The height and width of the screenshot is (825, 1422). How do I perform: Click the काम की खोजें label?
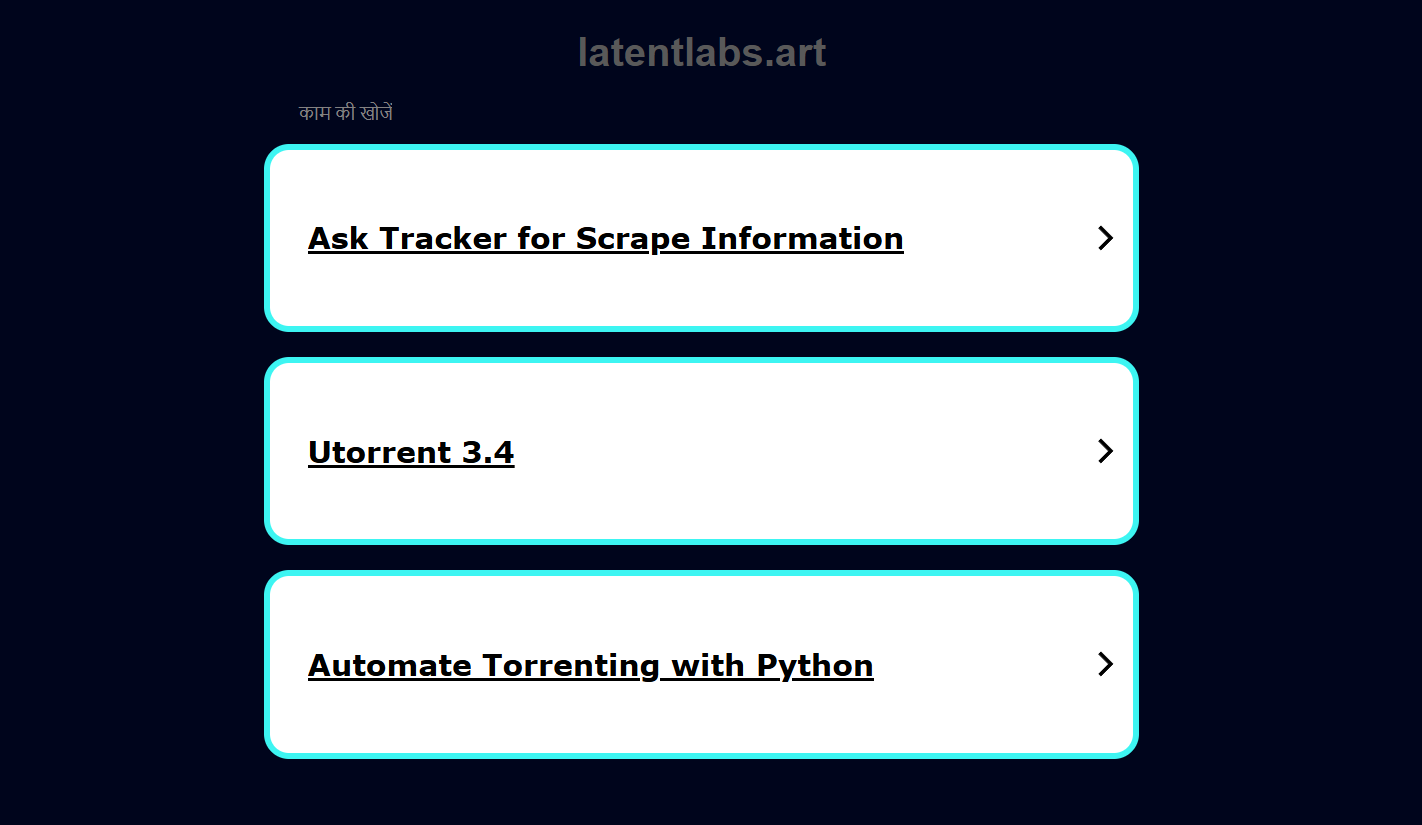pyautogui.click(x=345, y=113)
